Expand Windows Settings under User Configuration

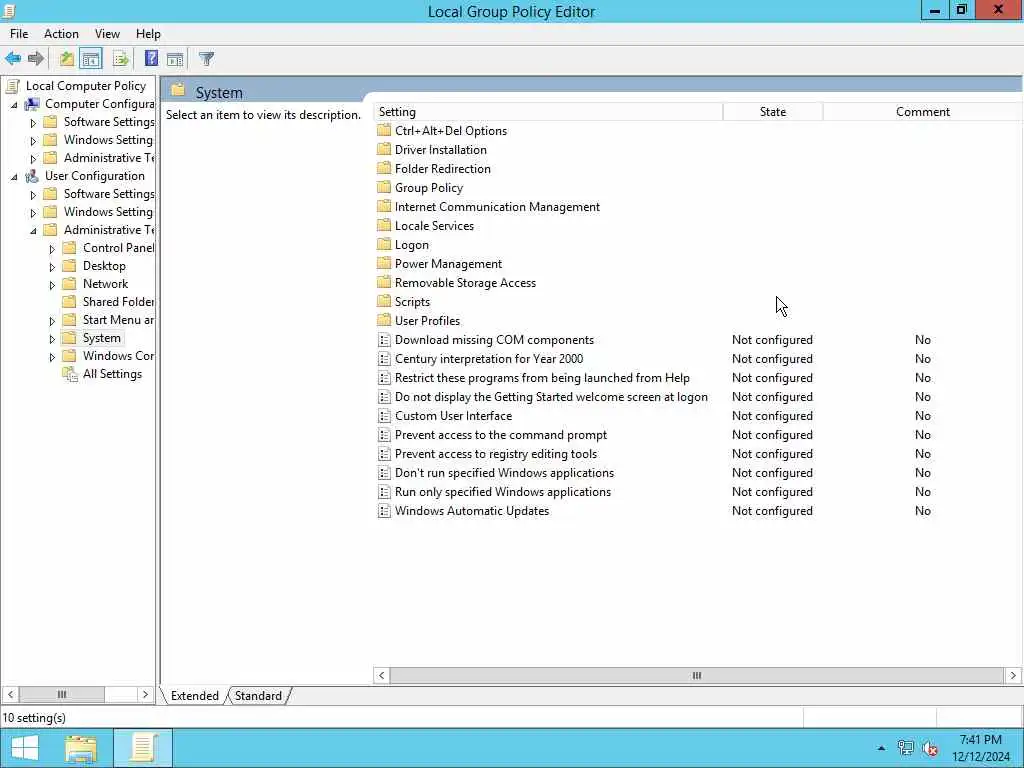(33, 213)
